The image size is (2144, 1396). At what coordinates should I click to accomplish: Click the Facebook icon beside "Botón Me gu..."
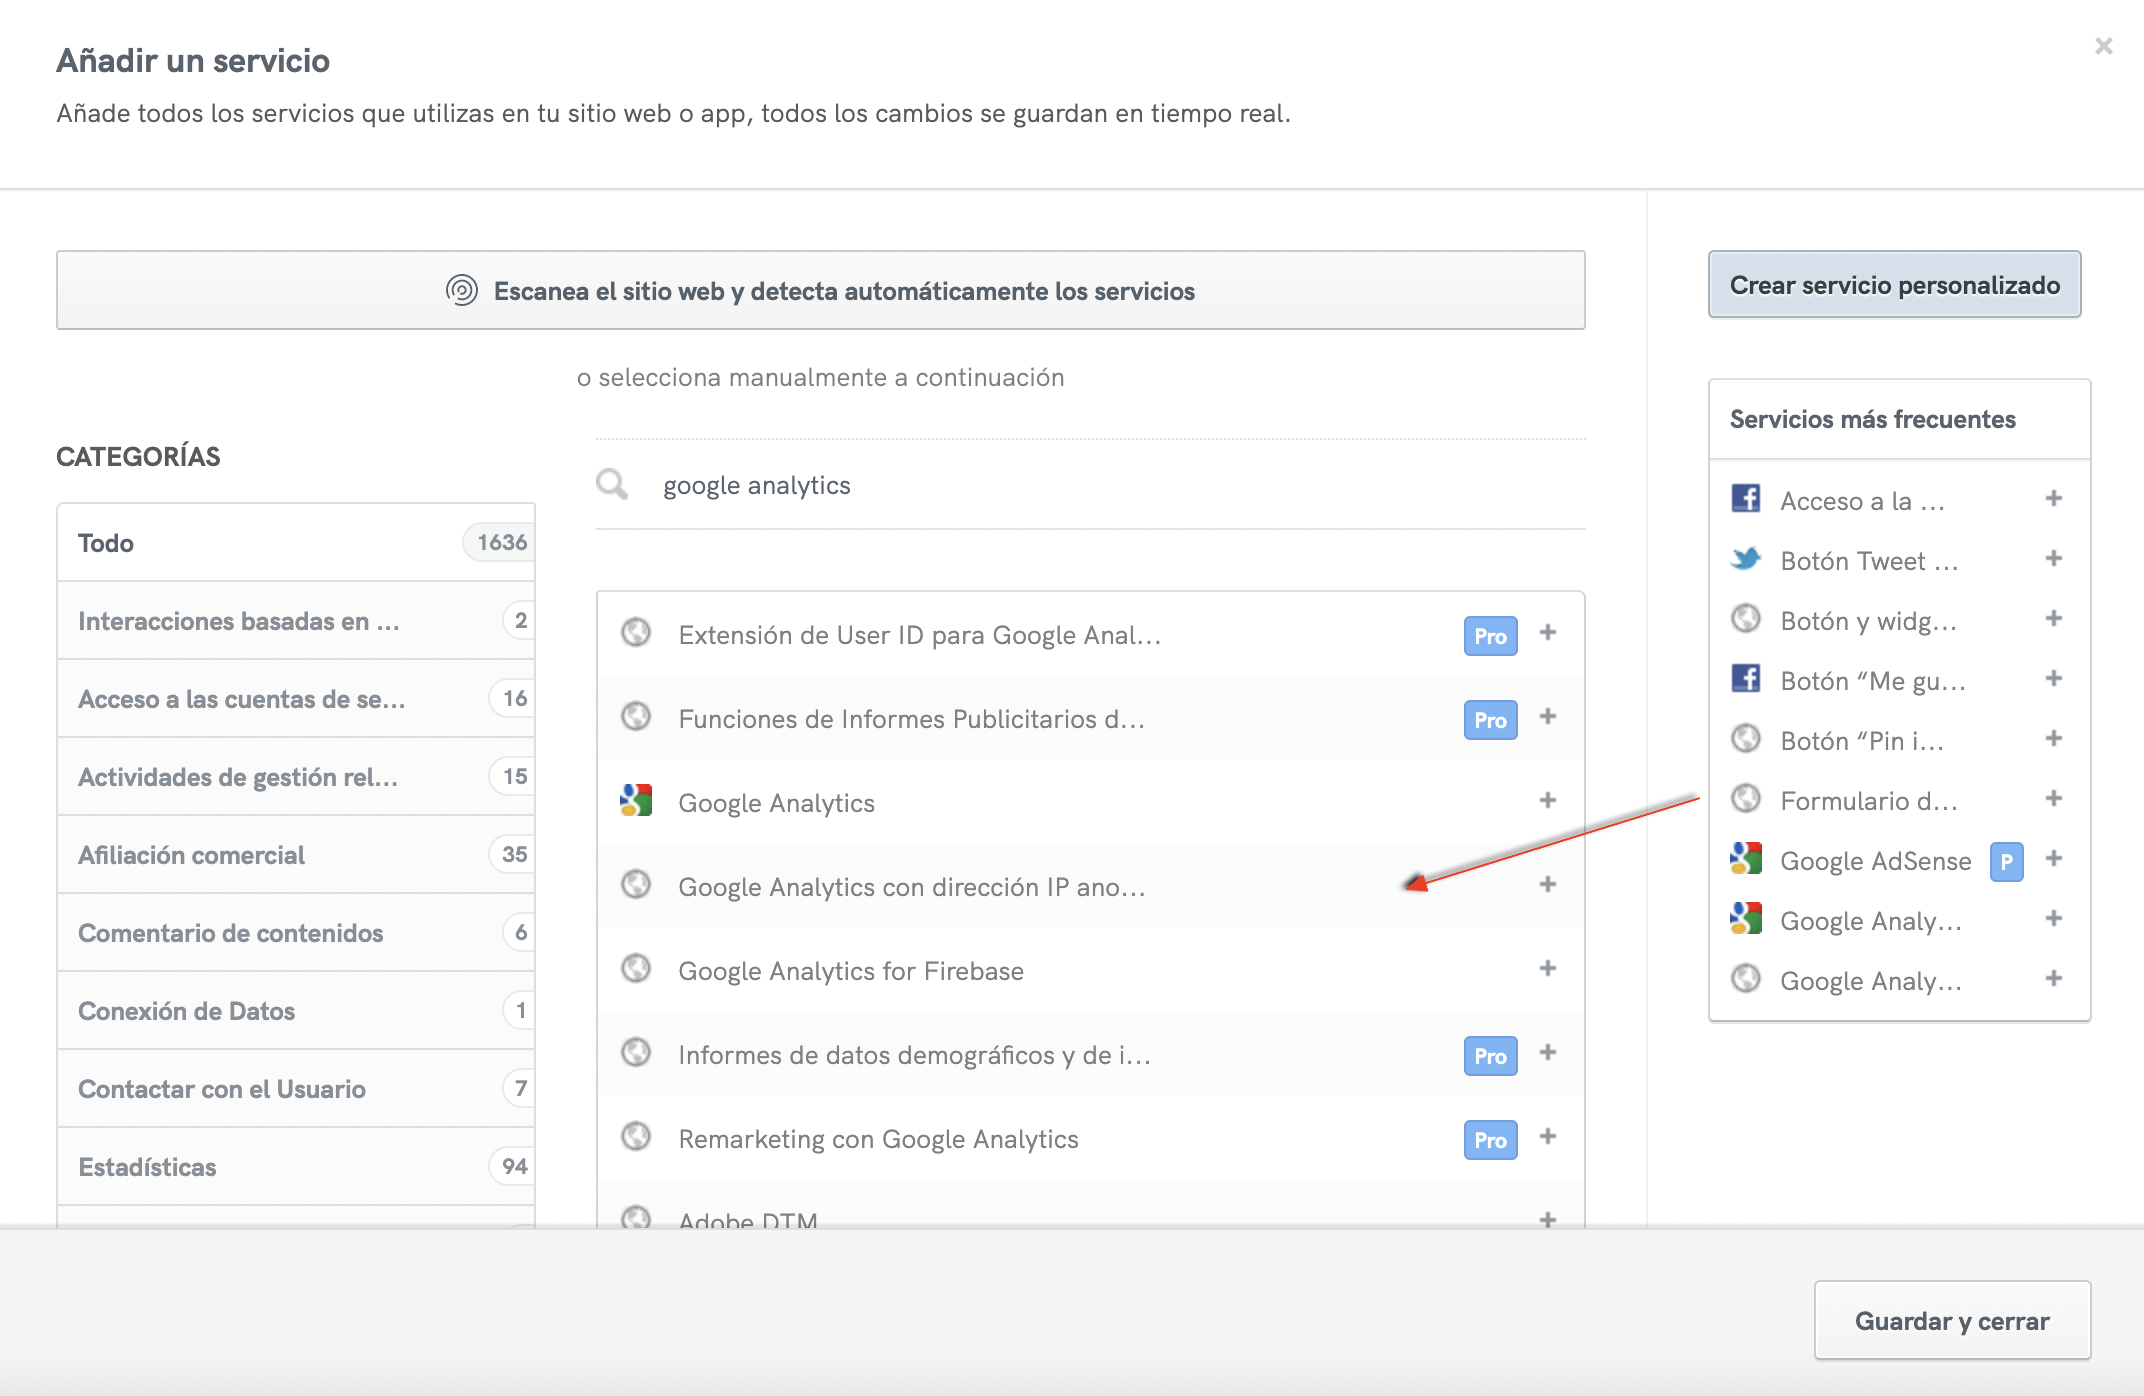[1746, 679]
